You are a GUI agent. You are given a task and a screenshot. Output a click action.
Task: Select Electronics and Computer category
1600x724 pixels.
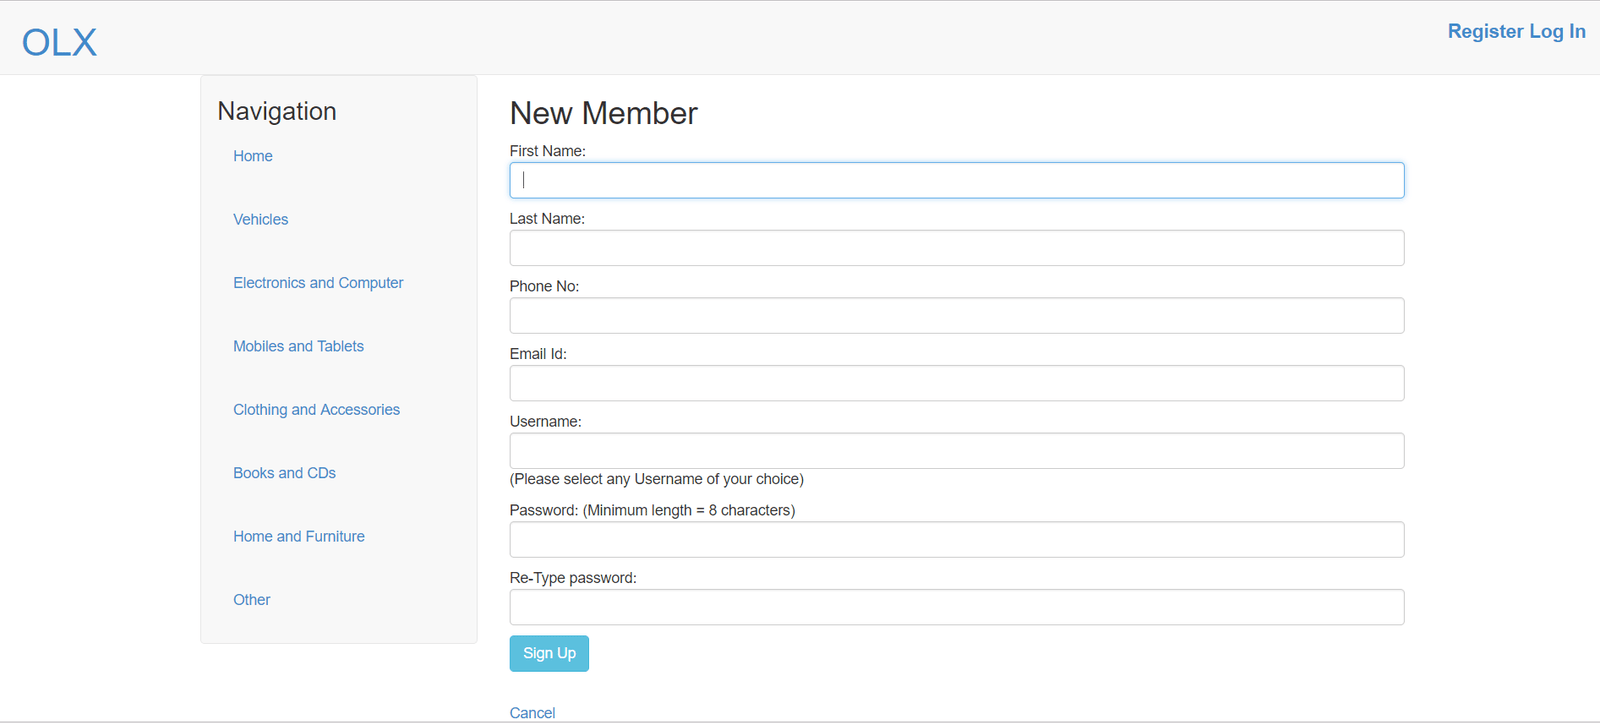click(x=318, y=283)
